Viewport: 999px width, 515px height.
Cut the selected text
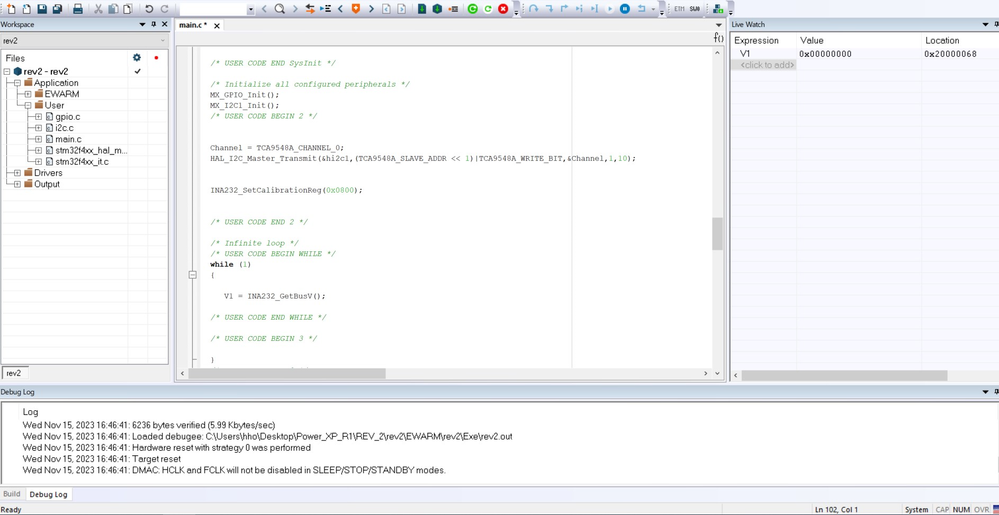98,9
